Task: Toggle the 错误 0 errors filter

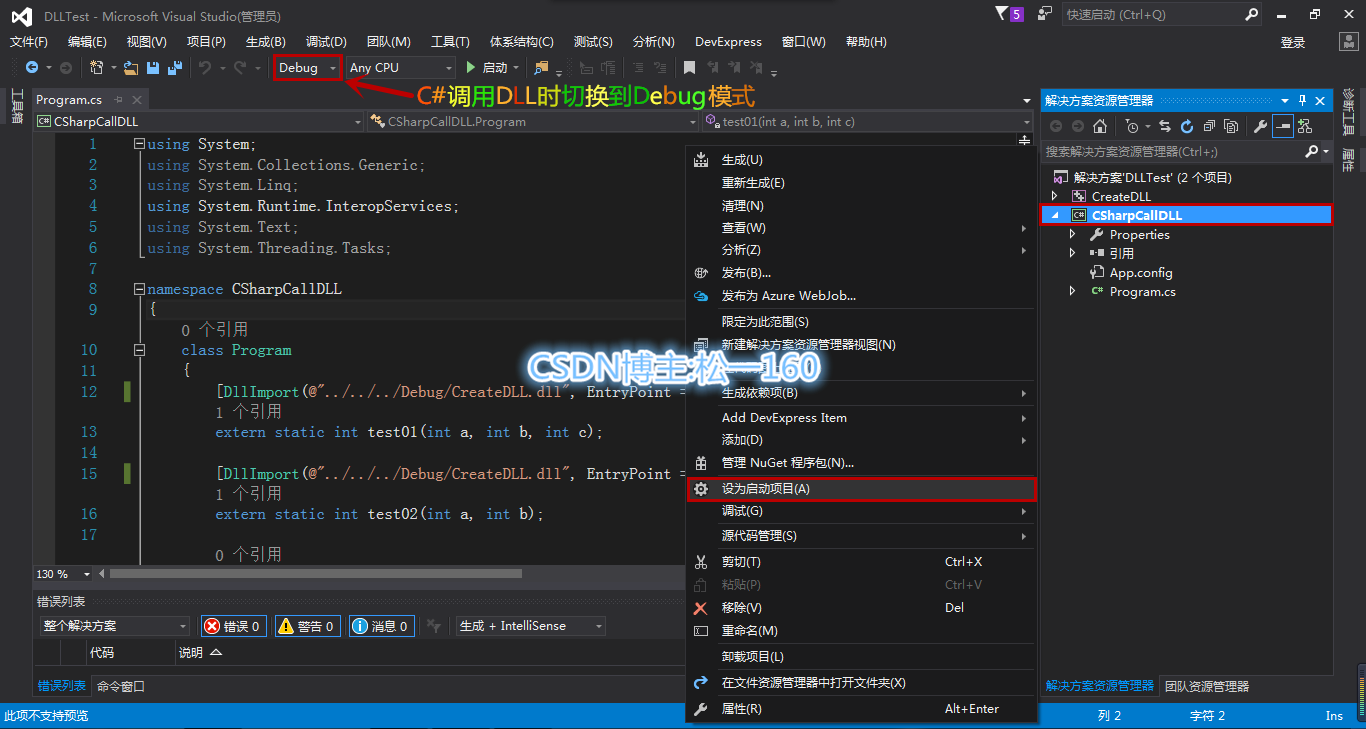Action: [233, 626]
